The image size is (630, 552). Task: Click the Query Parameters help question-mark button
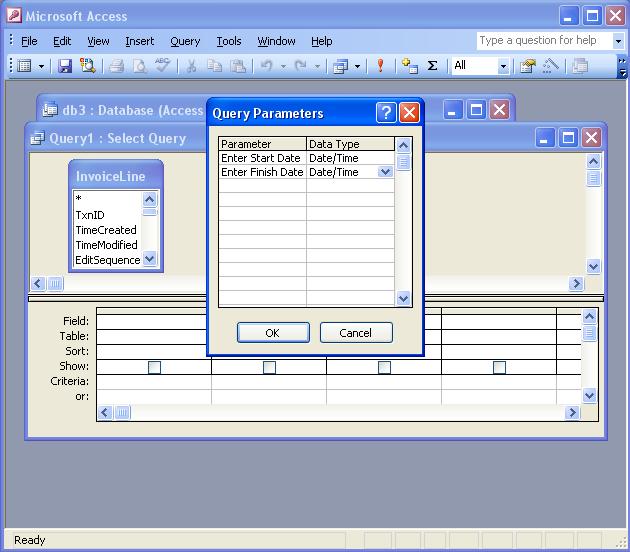click(386, 112)
